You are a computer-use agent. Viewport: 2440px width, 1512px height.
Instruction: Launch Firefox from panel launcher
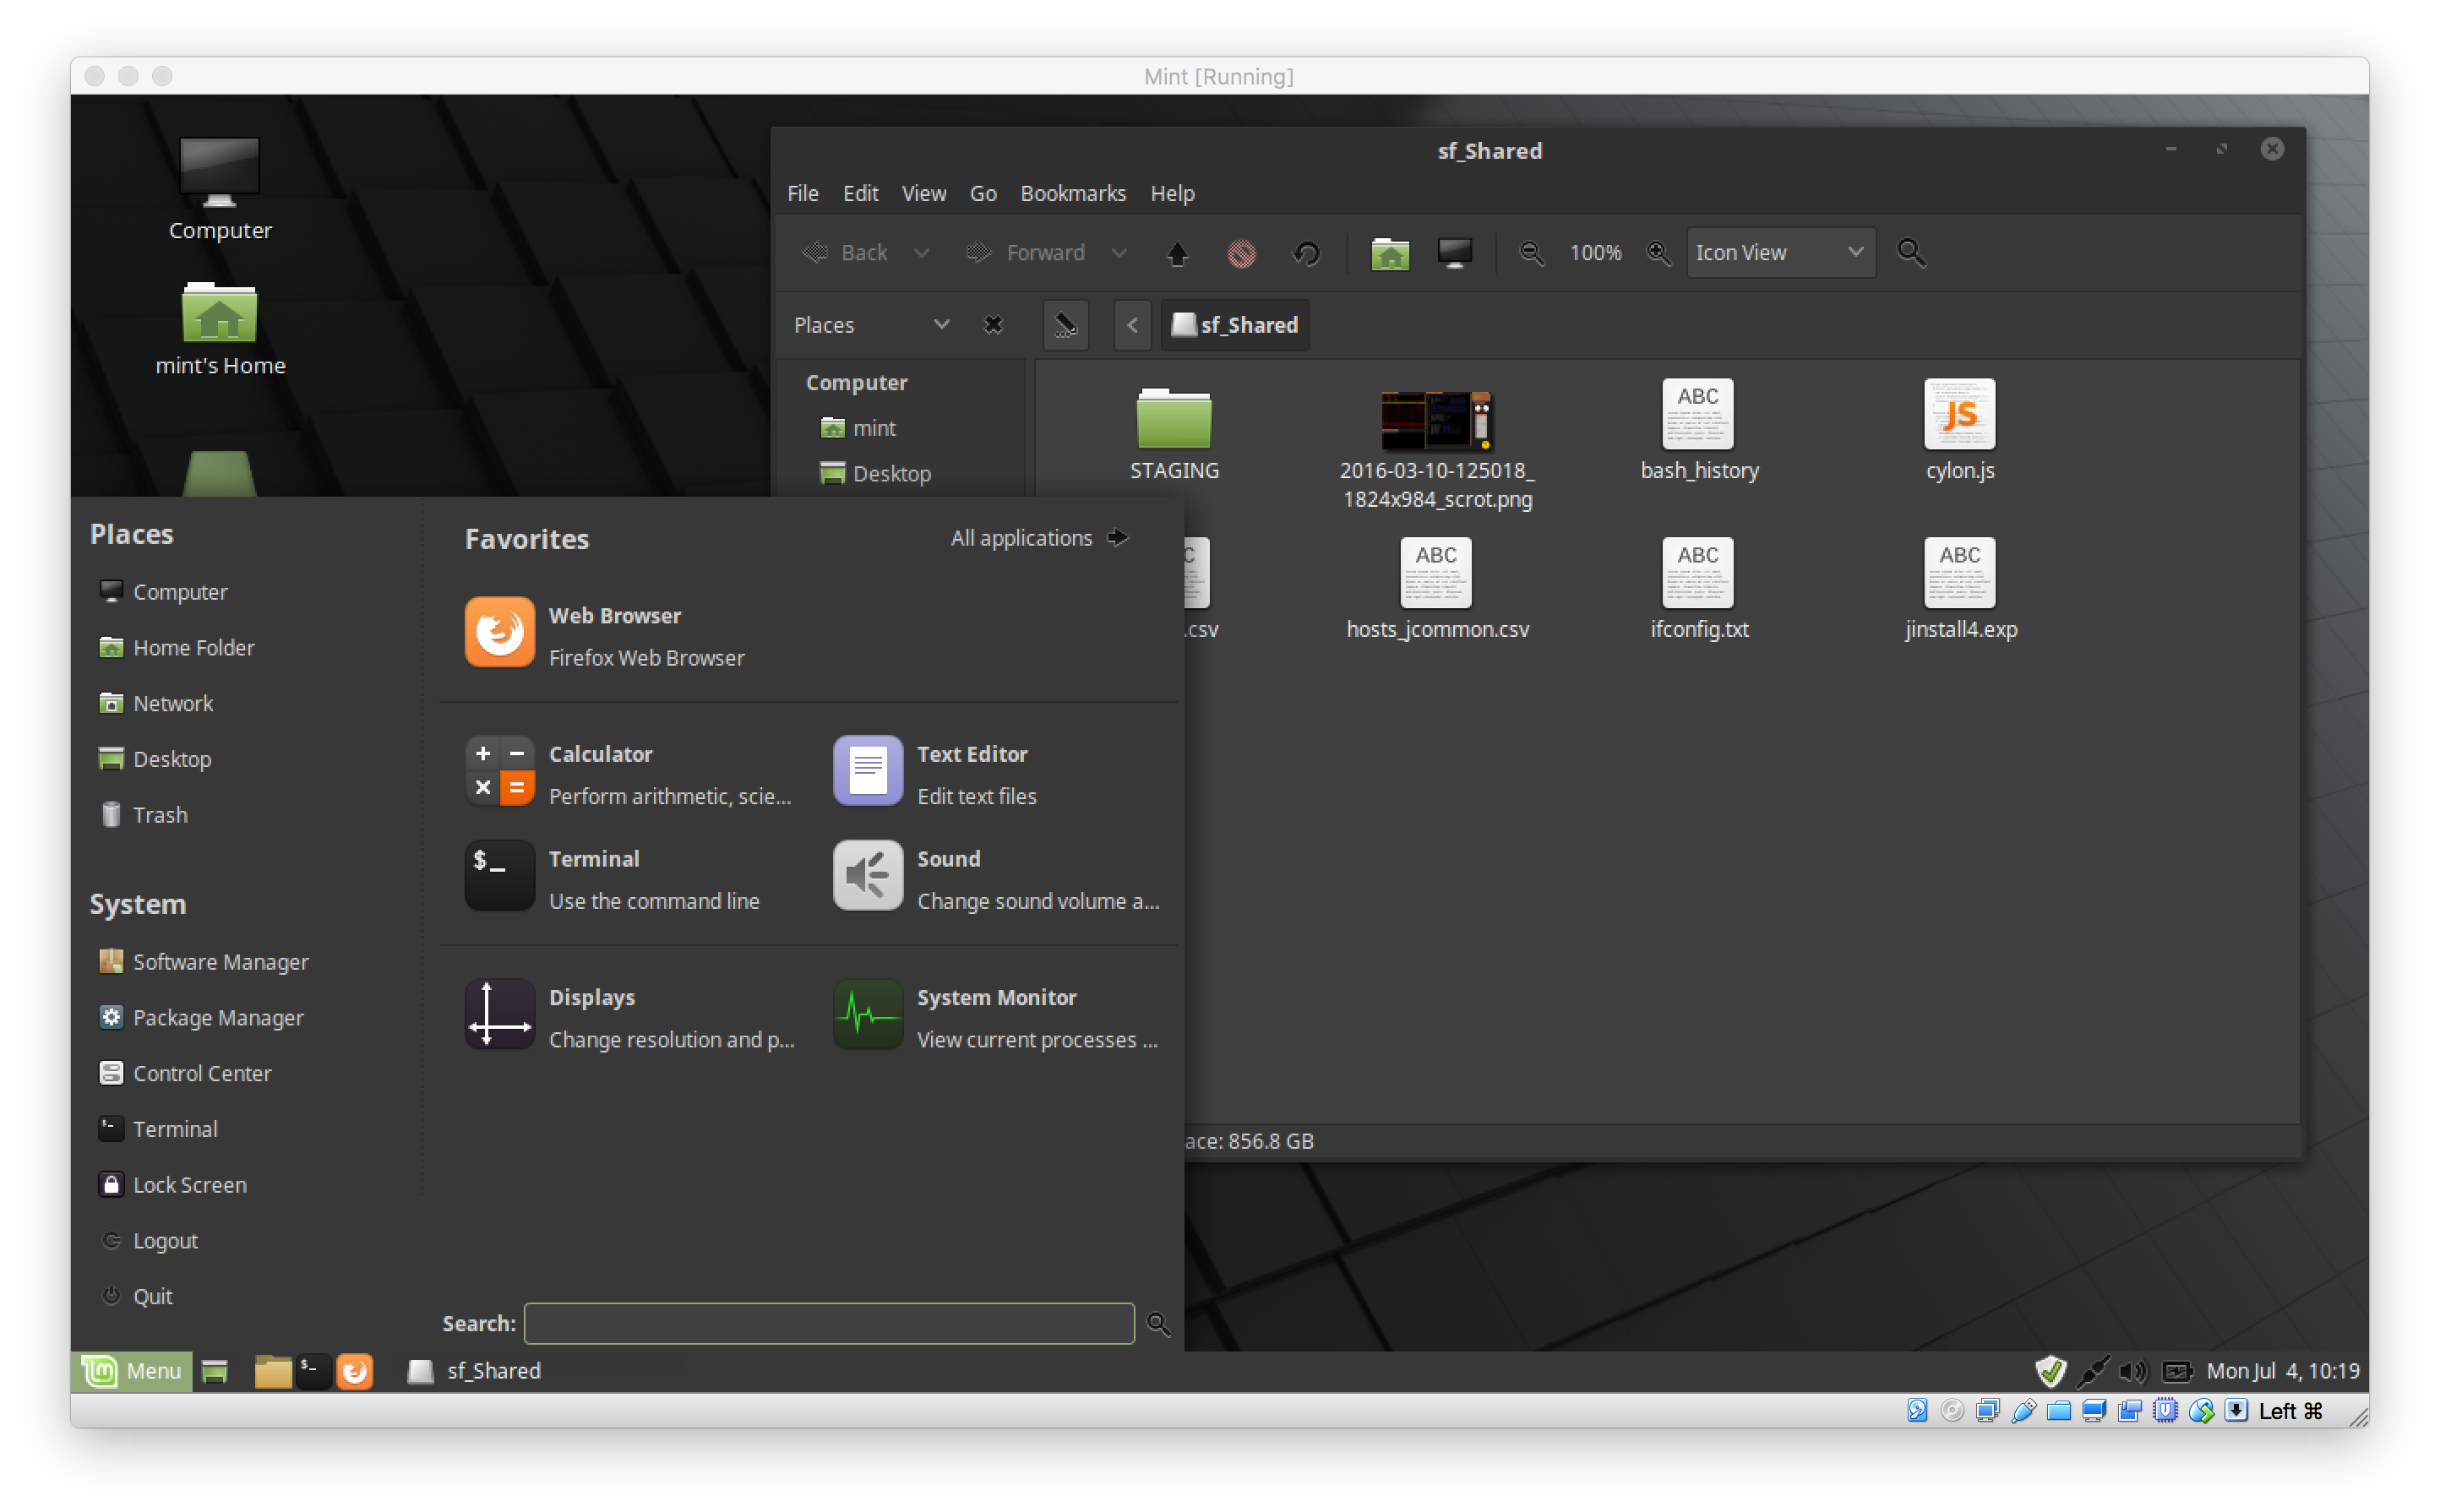coord(354,1371)
